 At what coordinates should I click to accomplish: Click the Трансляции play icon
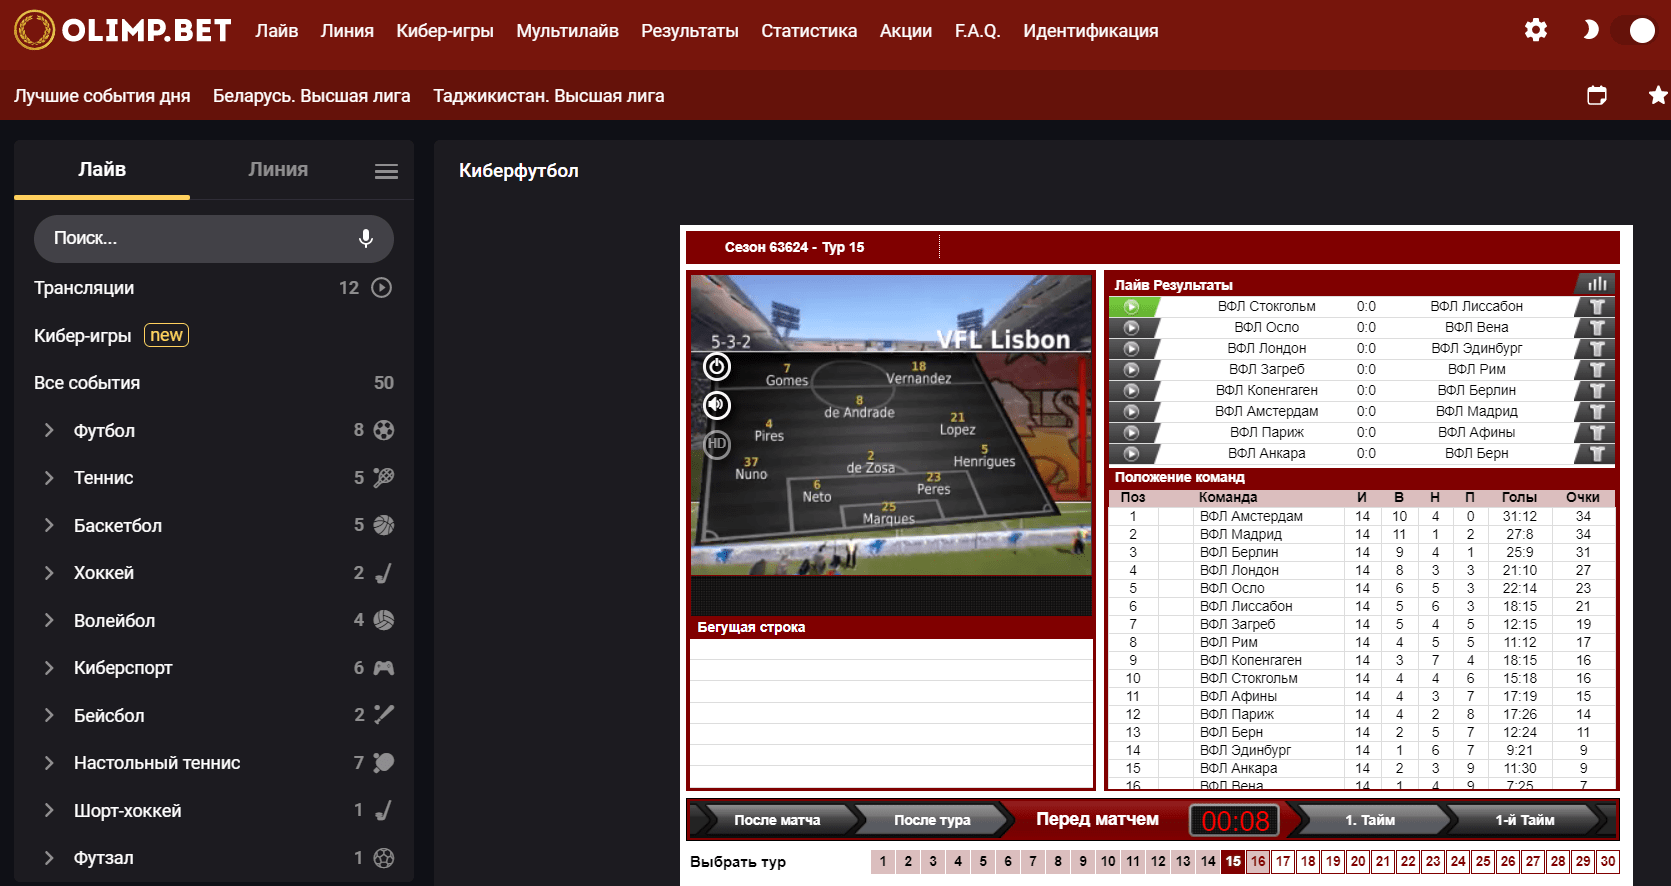point(382,288)
